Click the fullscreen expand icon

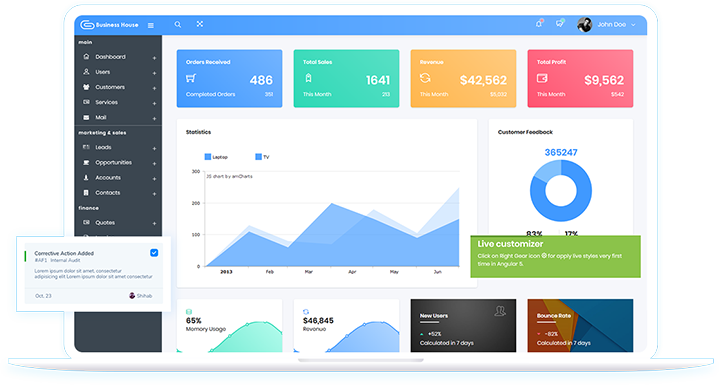click(x=200, y=24)
